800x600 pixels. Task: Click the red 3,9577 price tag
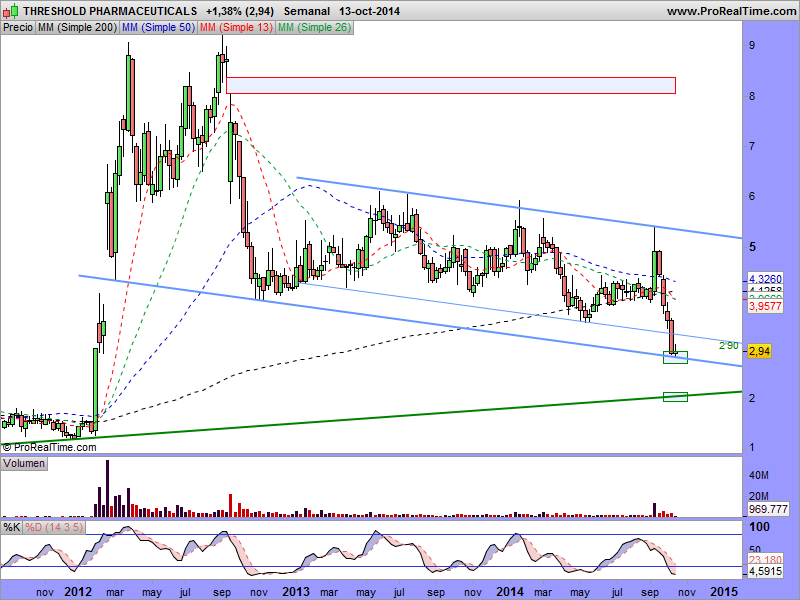pos(765,306)
